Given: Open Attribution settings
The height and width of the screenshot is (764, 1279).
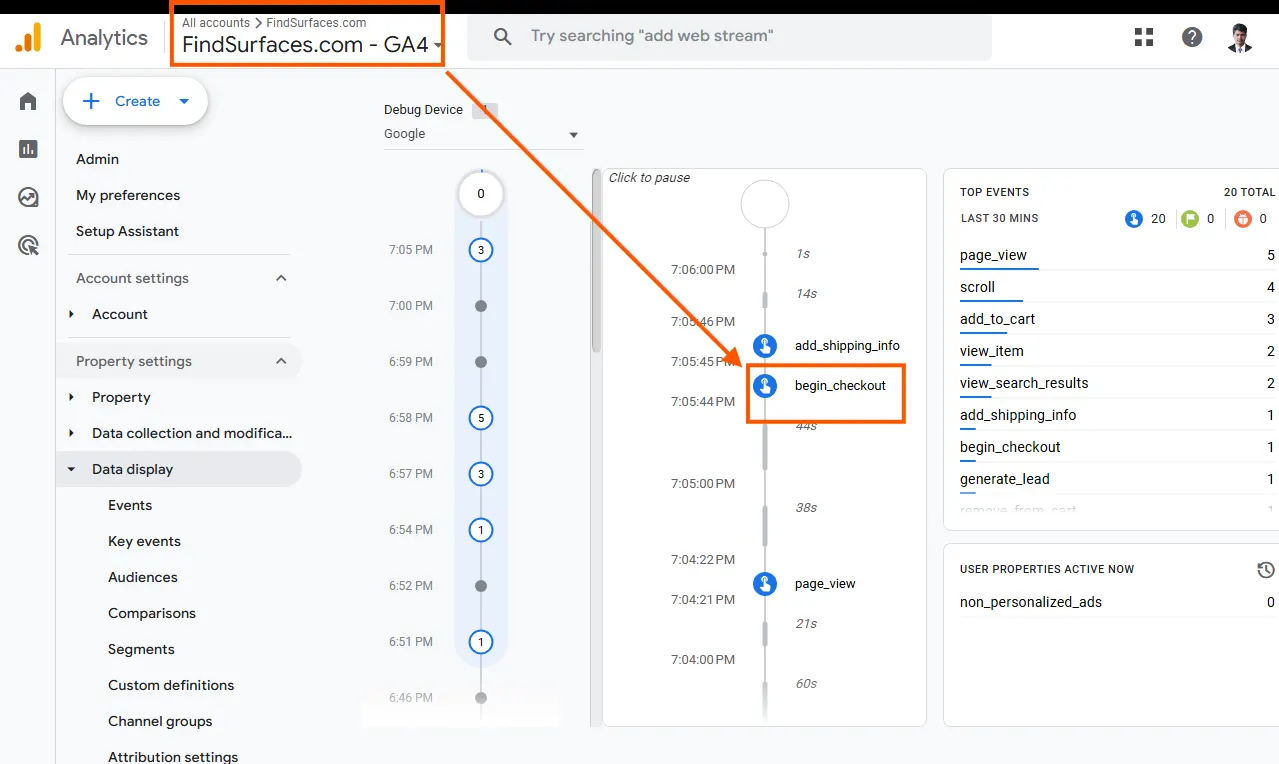Looking at the screenshot, I should 173,757.
